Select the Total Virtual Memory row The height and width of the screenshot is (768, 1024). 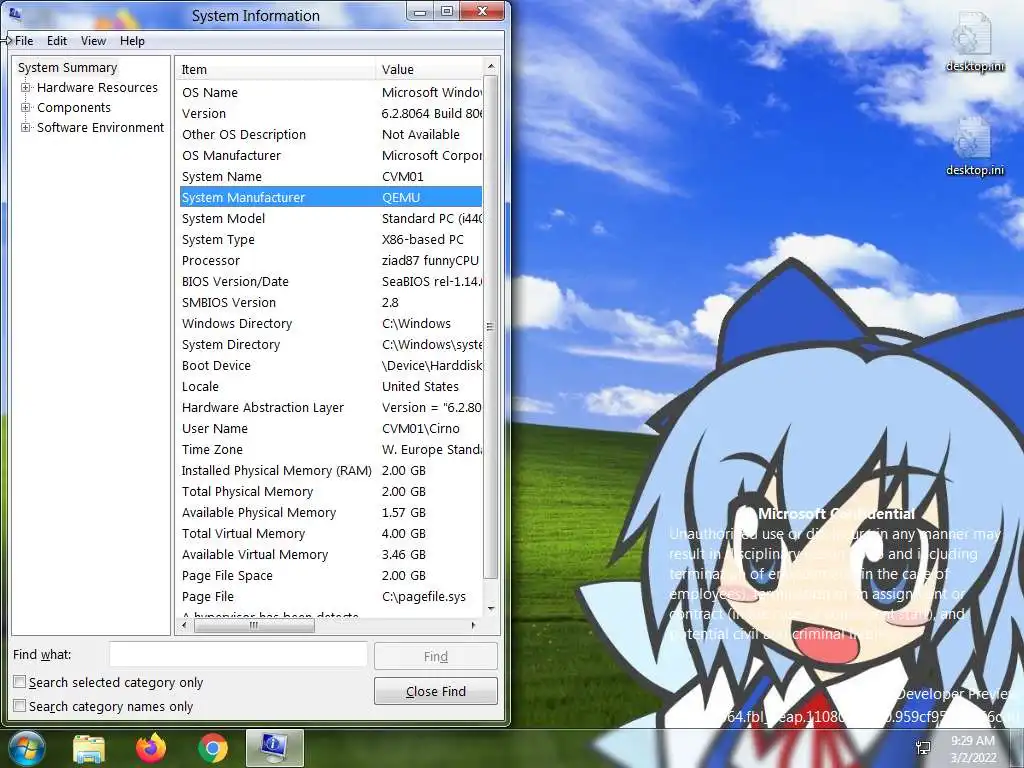pyautogui.click(x=330, y=534)
